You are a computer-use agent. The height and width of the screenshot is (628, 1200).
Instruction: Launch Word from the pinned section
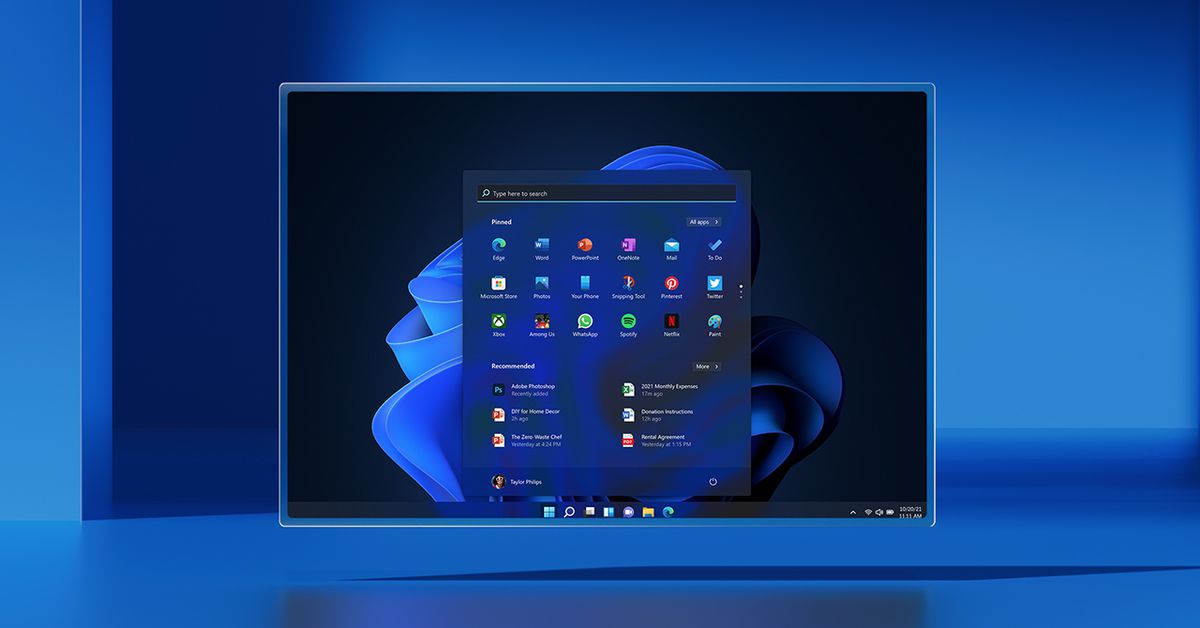(x=541, y=246)
